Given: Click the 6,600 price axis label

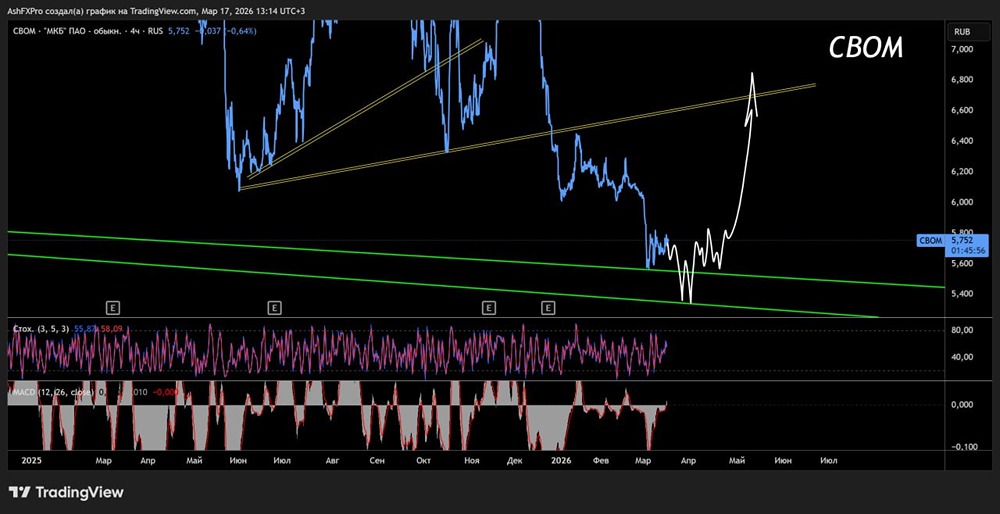Looking at the screenshot, I should [x=961, y=110].
